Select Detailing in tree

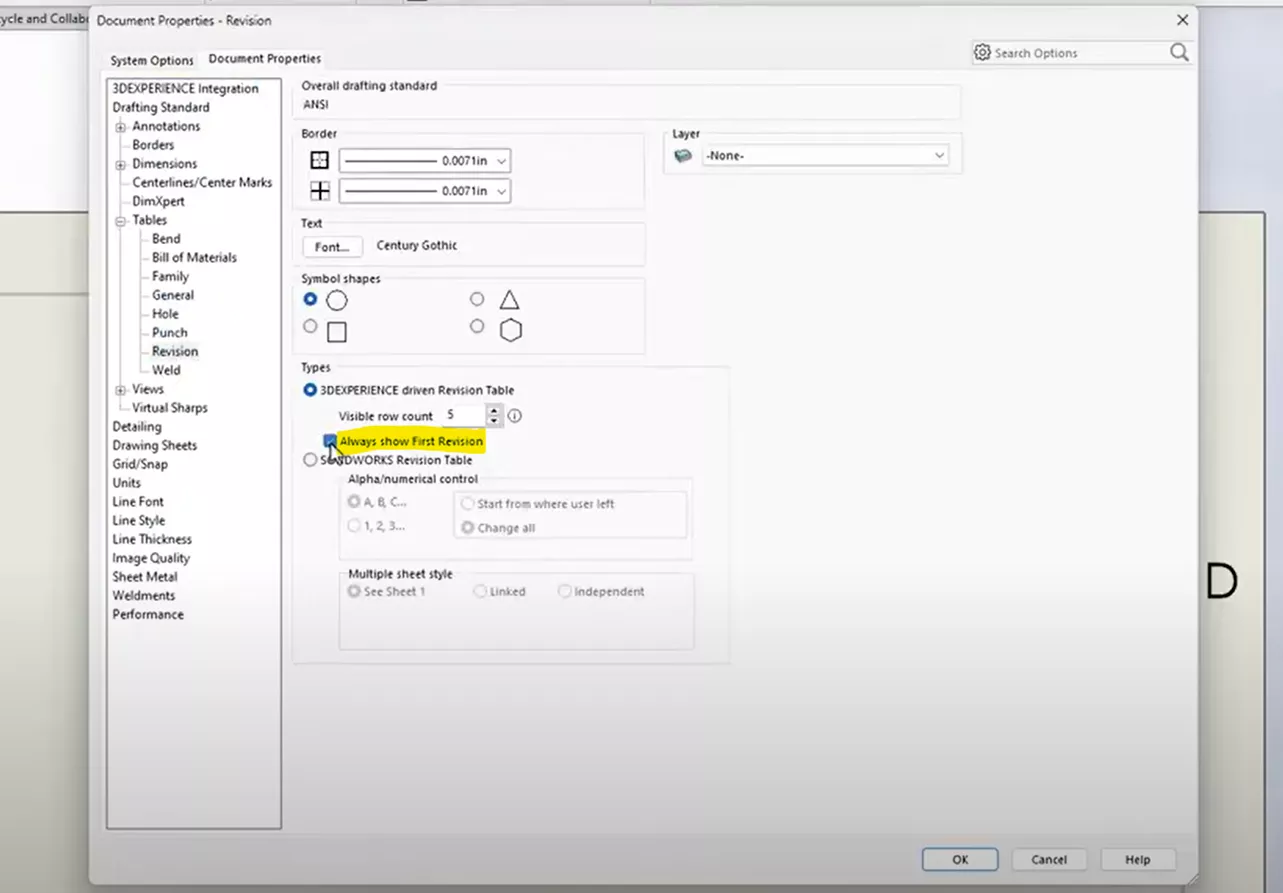pos(136,427)
